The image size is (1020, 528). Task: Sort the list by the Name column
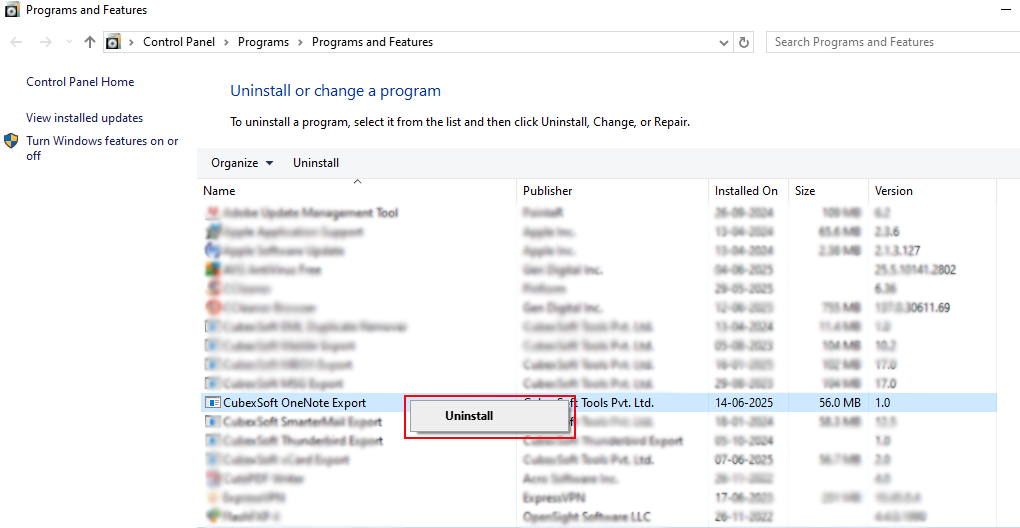point(358,191)
